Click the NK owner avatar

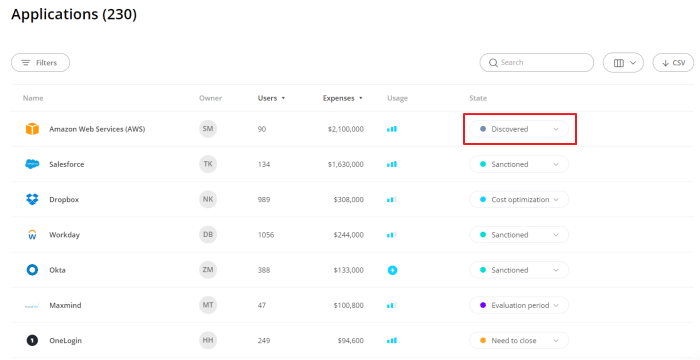[x=208, y=199]
